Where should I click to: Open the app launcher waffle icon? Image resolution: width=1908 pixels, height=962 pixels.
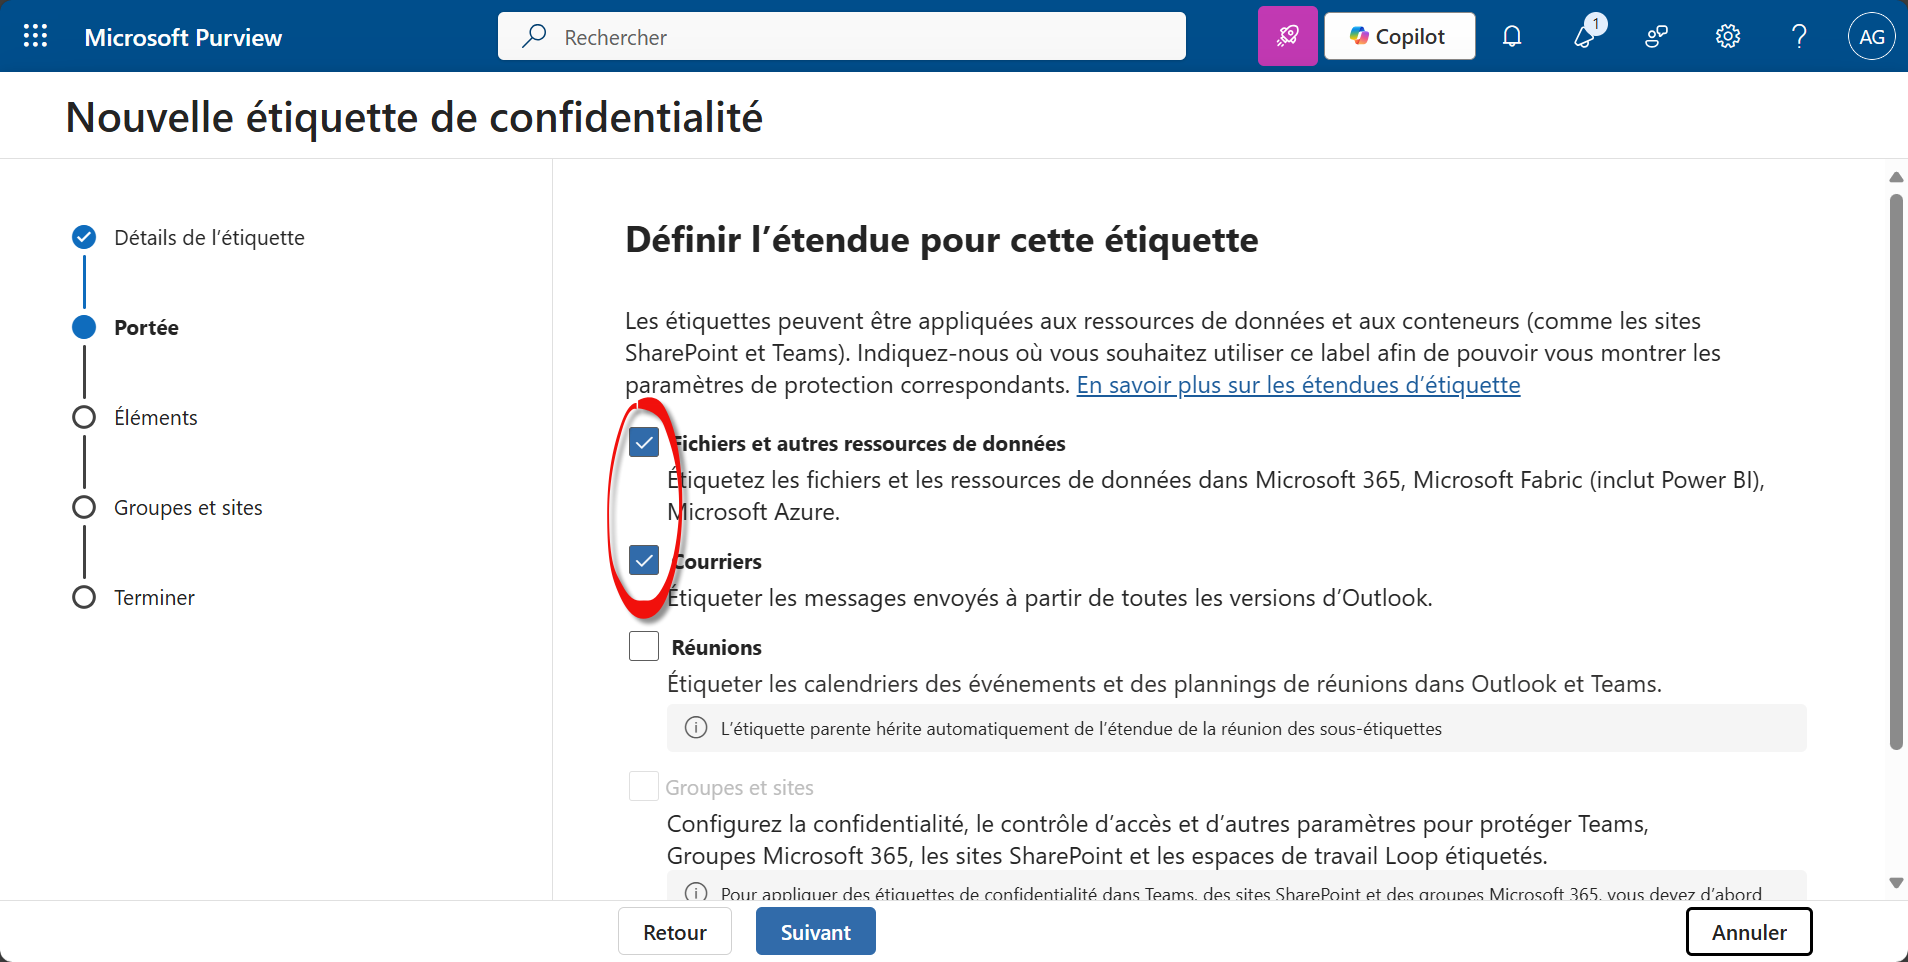36,37
